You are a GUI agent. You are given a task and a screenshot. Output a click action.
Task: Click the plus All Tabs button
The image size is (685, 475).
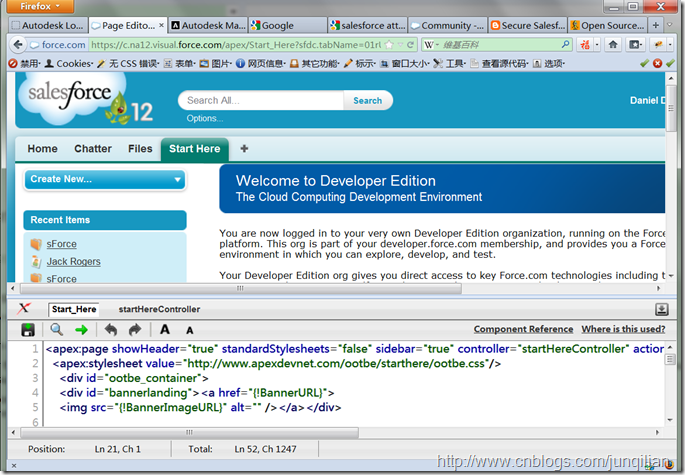point(244,149)
